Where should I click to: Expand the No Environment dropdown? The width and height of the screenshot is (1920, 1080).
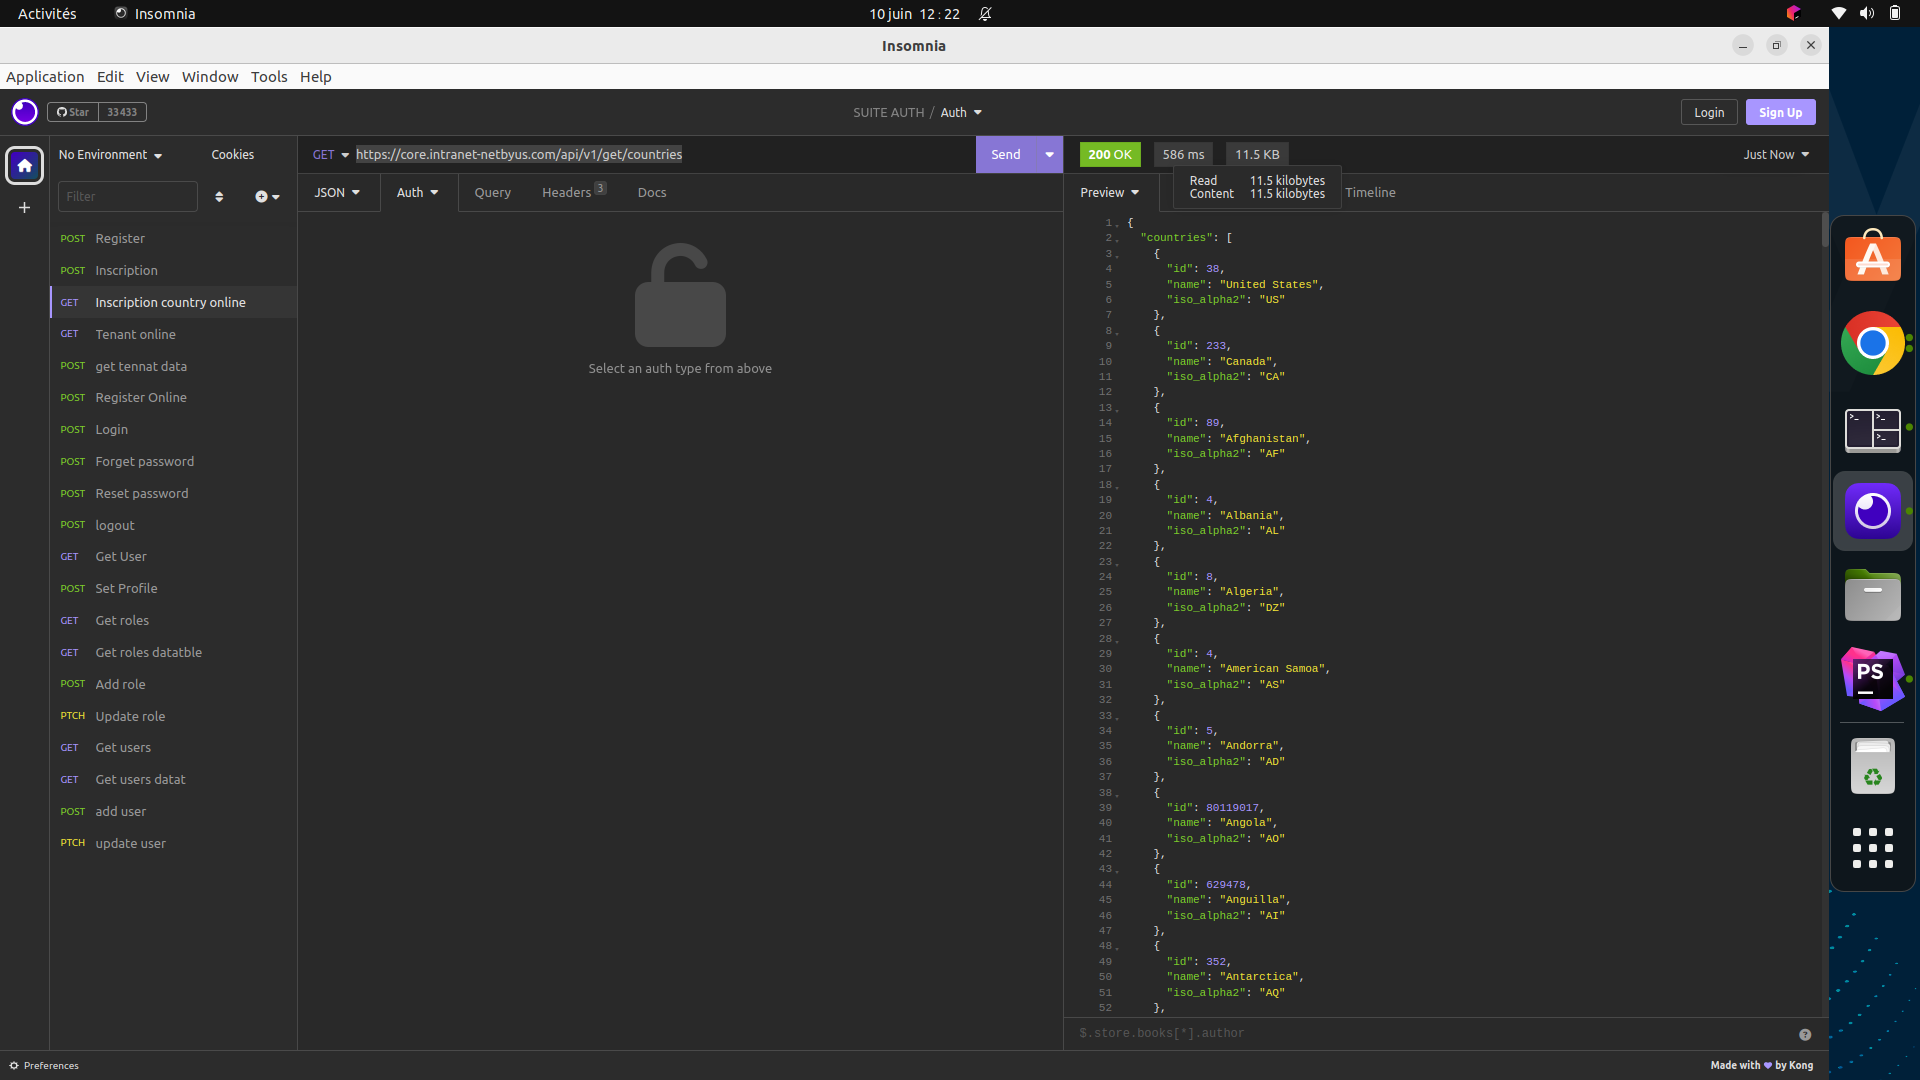pyautogui.click(x=110, y=155)
